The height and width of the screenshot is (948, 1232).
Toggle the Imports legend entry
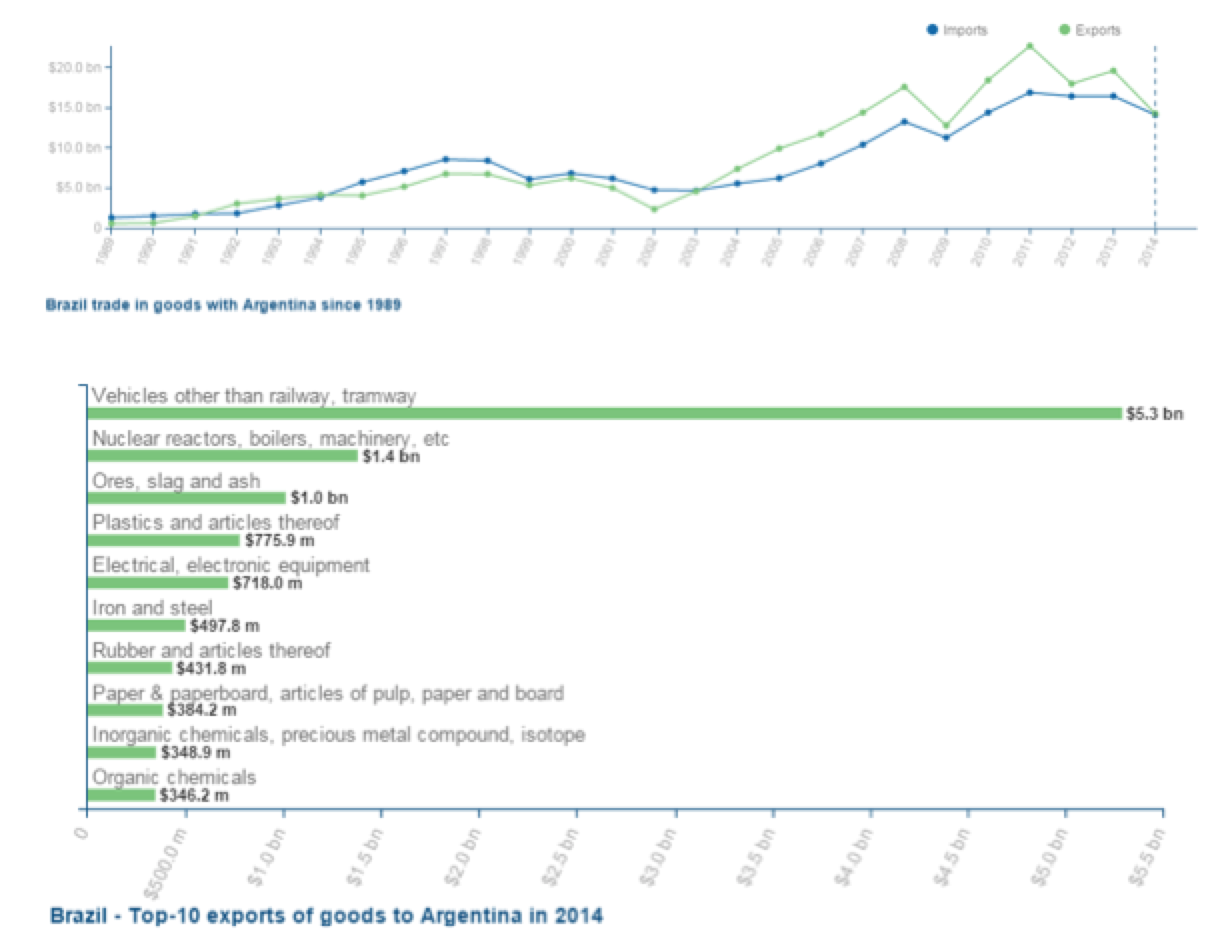click(957, 30)
